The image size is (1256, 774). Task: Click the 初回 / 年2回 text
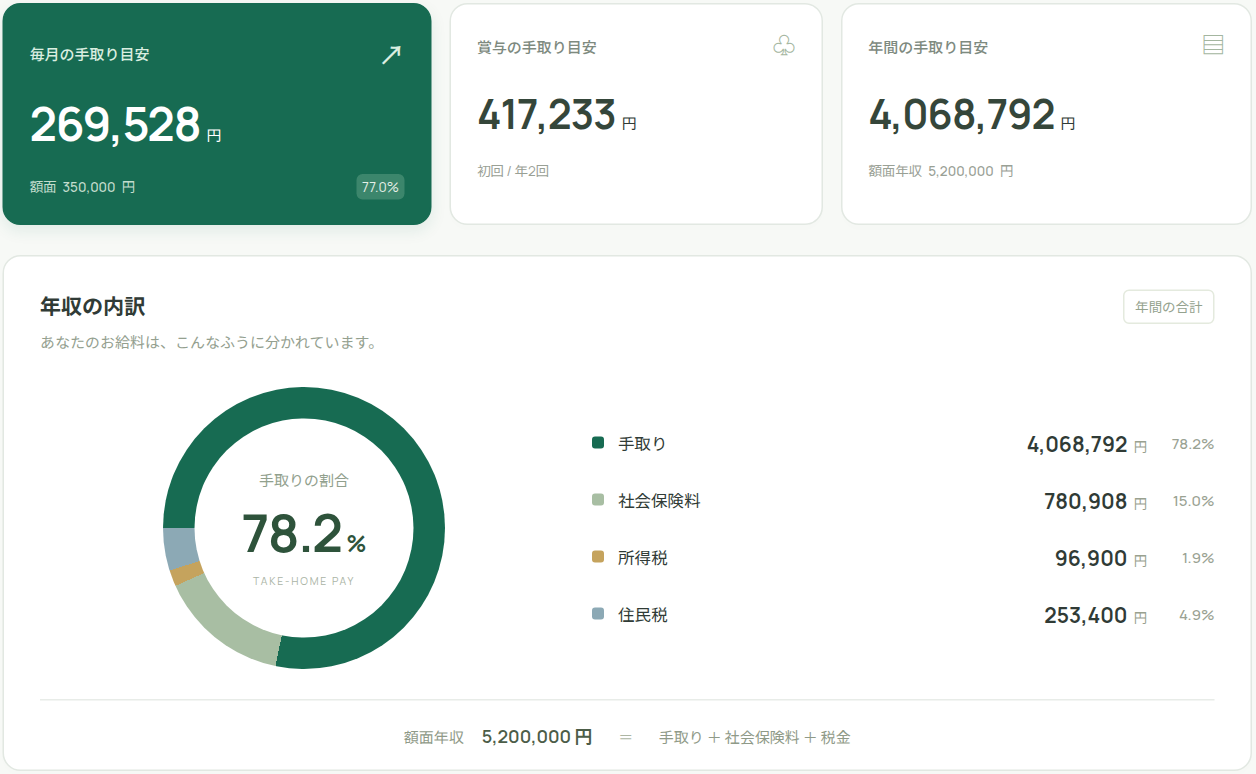coord(514,171)
